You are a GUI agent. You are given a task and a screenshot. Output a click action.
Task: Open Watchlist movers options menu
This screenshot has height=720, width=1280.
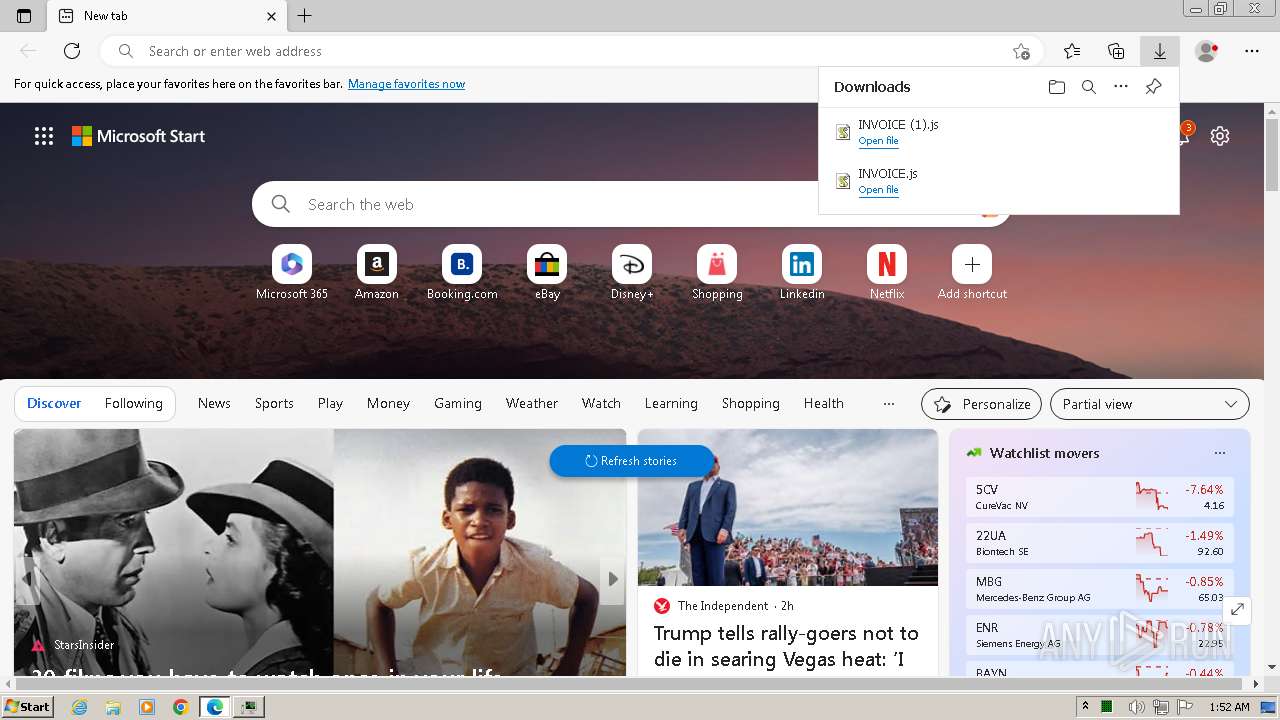1220,453
